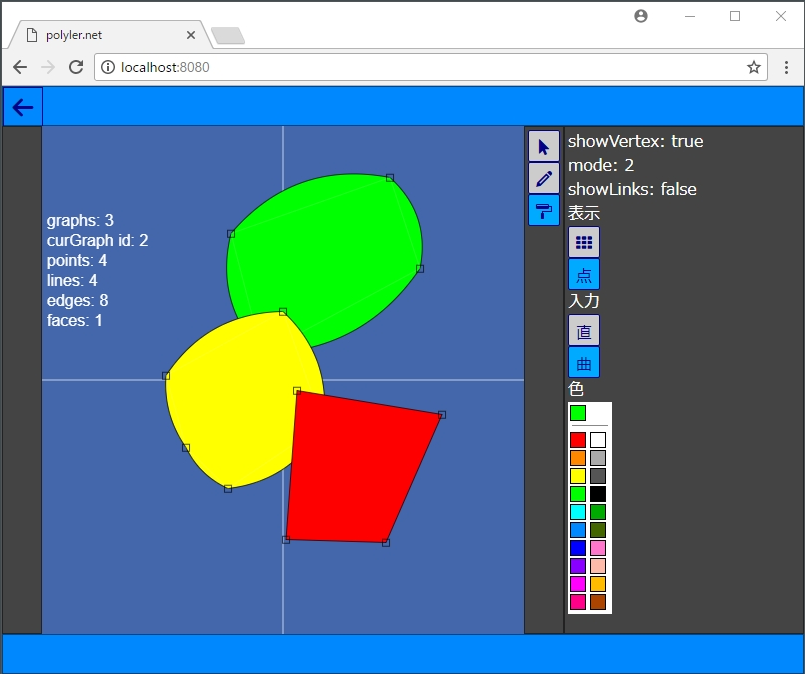Pick the brown color swatch
The height and width of the screenshot is (674, 805).
coord(598,602)
